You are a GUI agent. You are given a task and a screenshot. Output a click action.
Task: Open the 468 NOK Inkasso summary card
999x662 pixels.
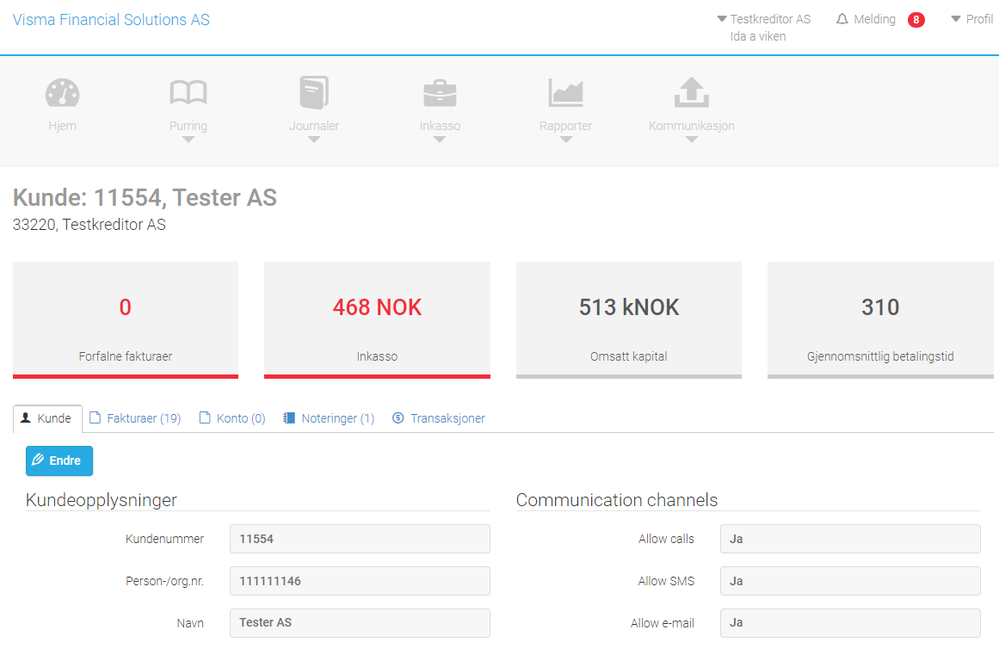pos(377,320)
